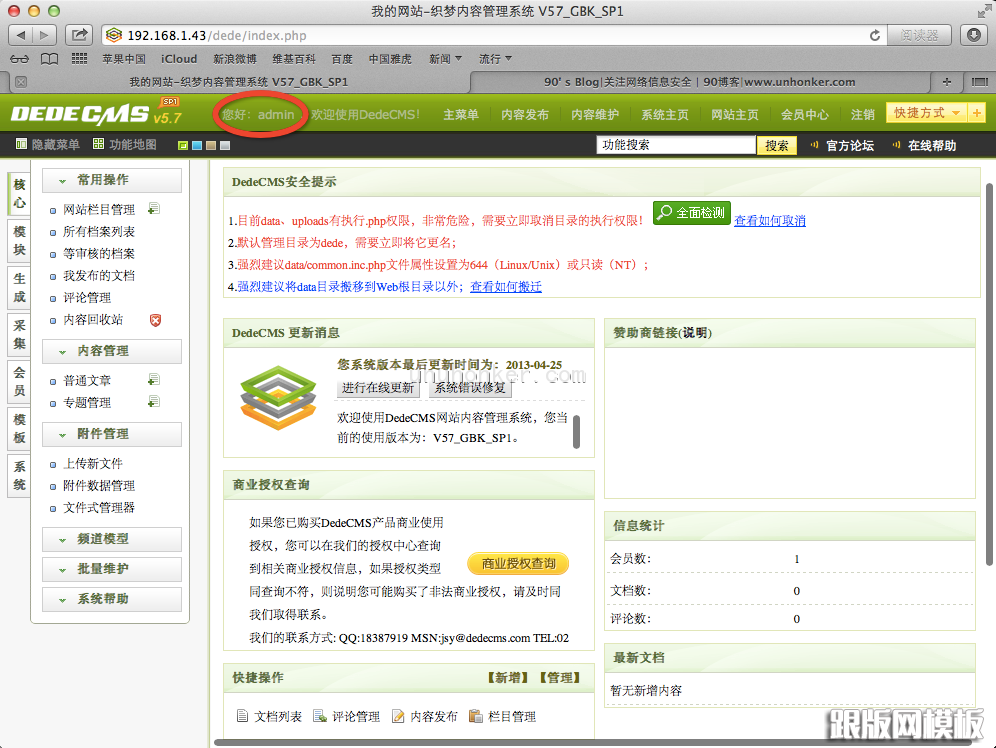Open the 流行 bookmarks folder dropdown

coord(495,59)
